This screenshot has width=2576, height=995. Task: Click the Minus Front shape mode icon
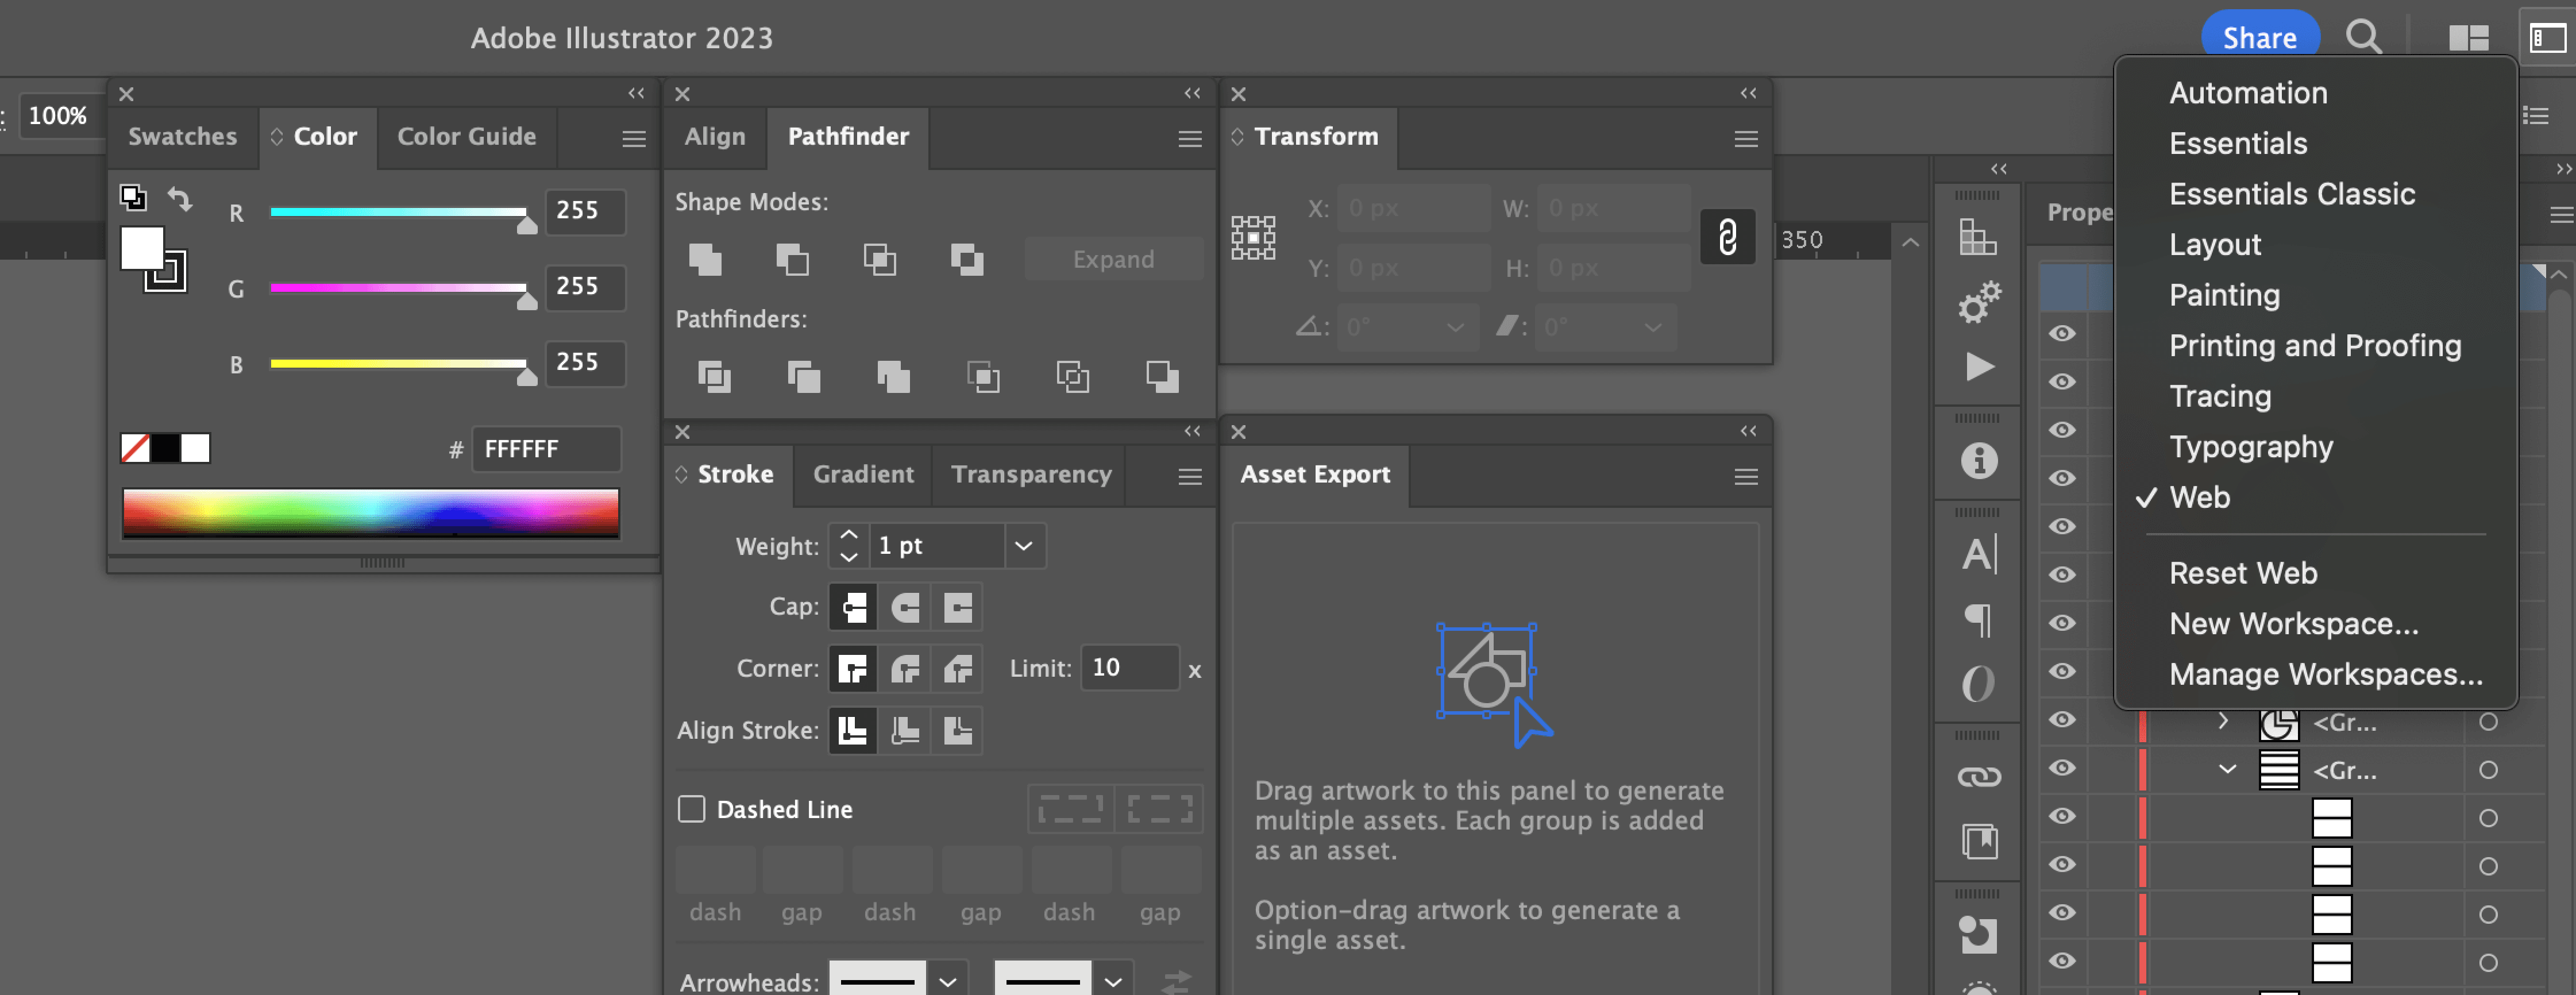(792, 260)
